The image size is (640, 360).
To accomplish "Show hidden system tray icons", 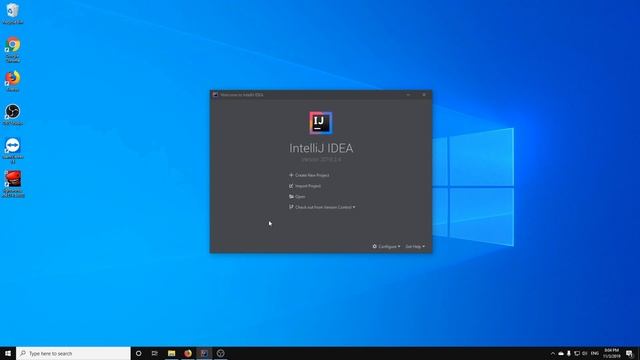I will (553, 353).
